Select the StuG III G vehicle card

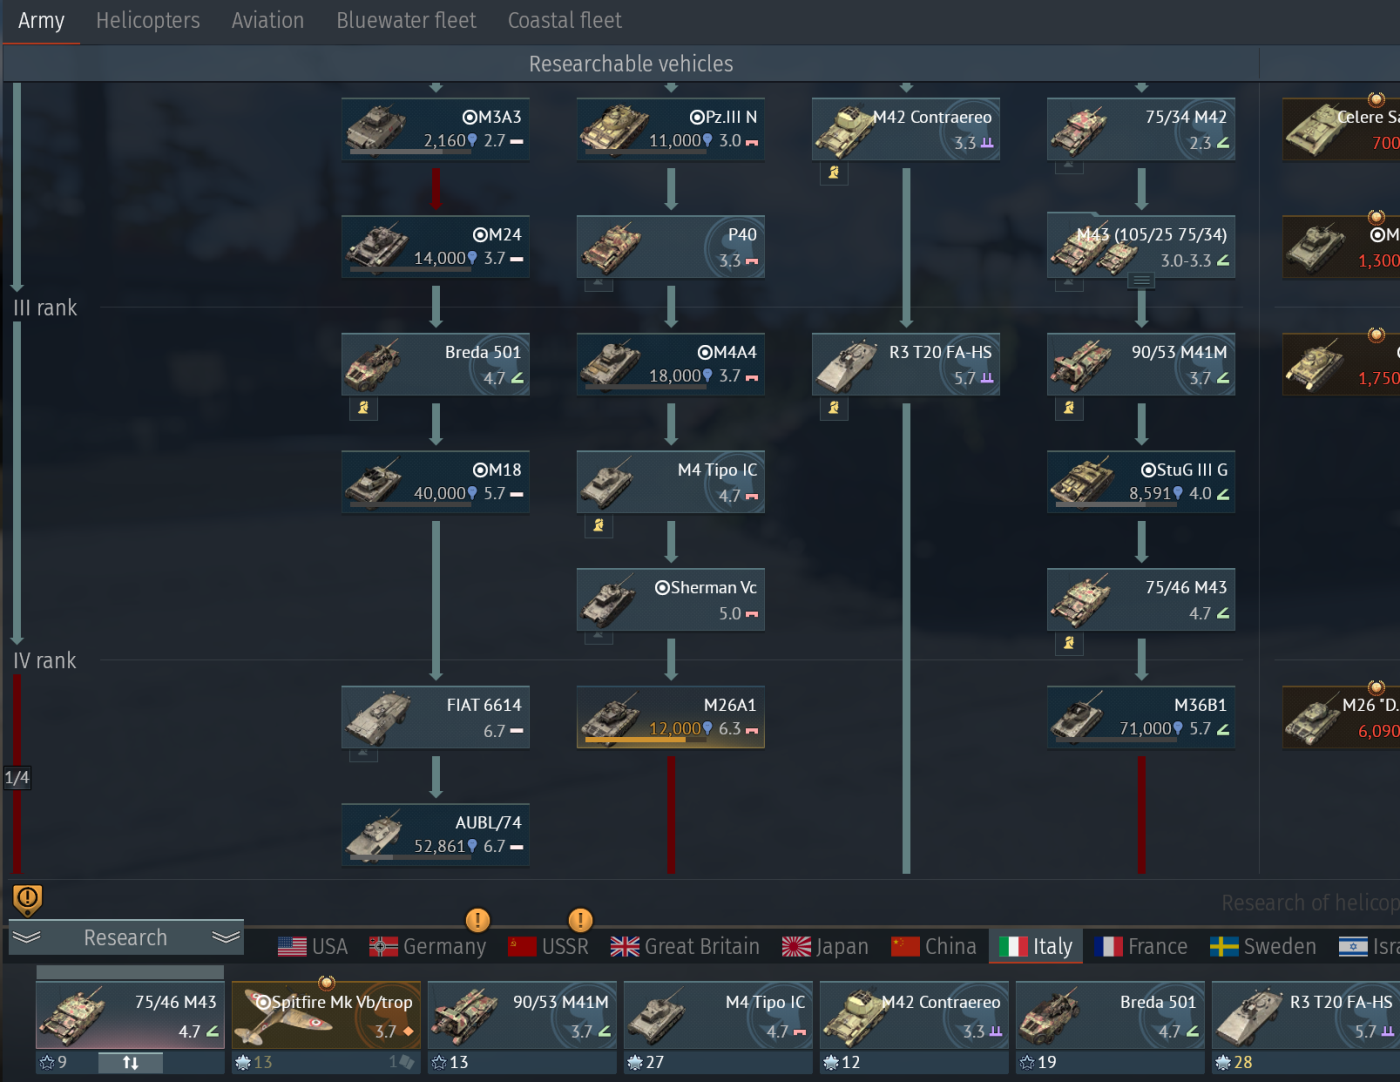pos(1141,482)
